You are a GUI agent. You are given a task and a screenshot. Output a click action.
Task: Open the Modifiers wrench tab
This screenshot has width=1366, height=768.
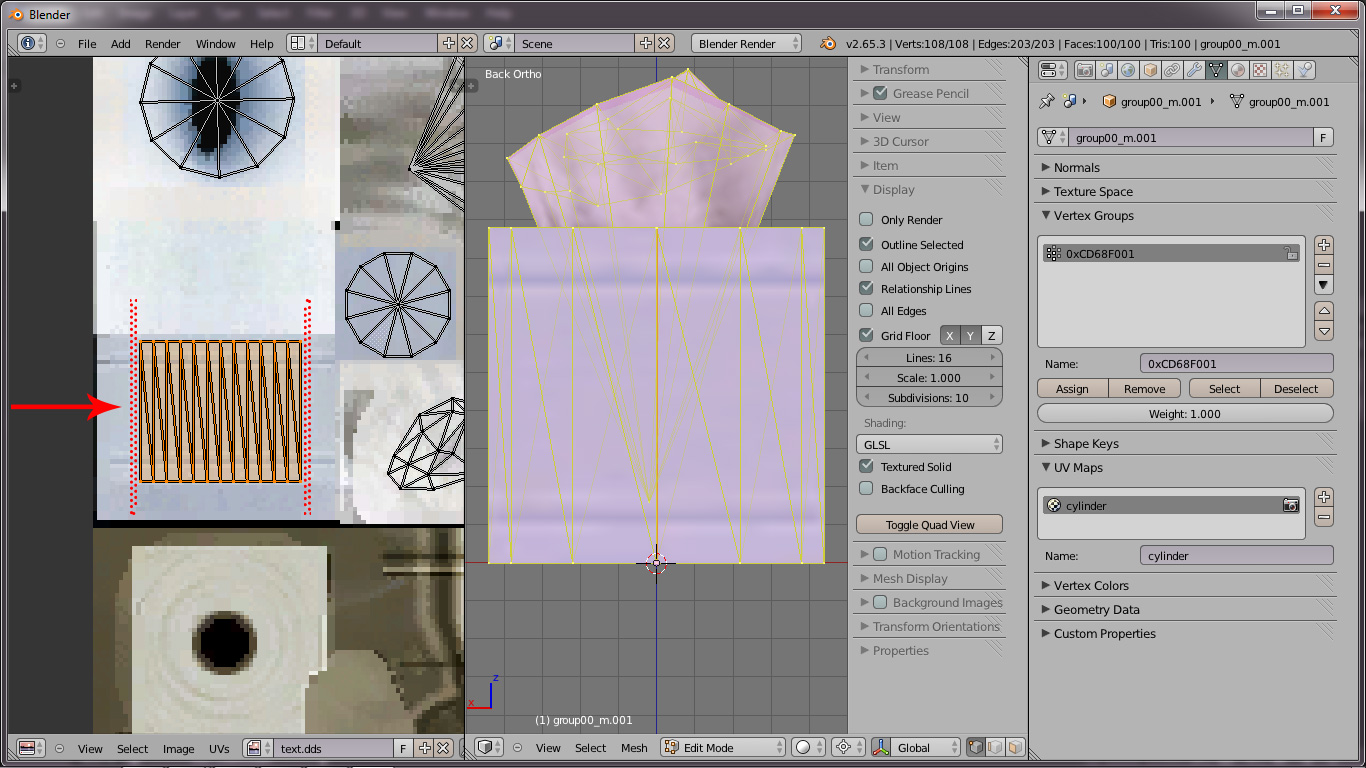[1194, 70]
